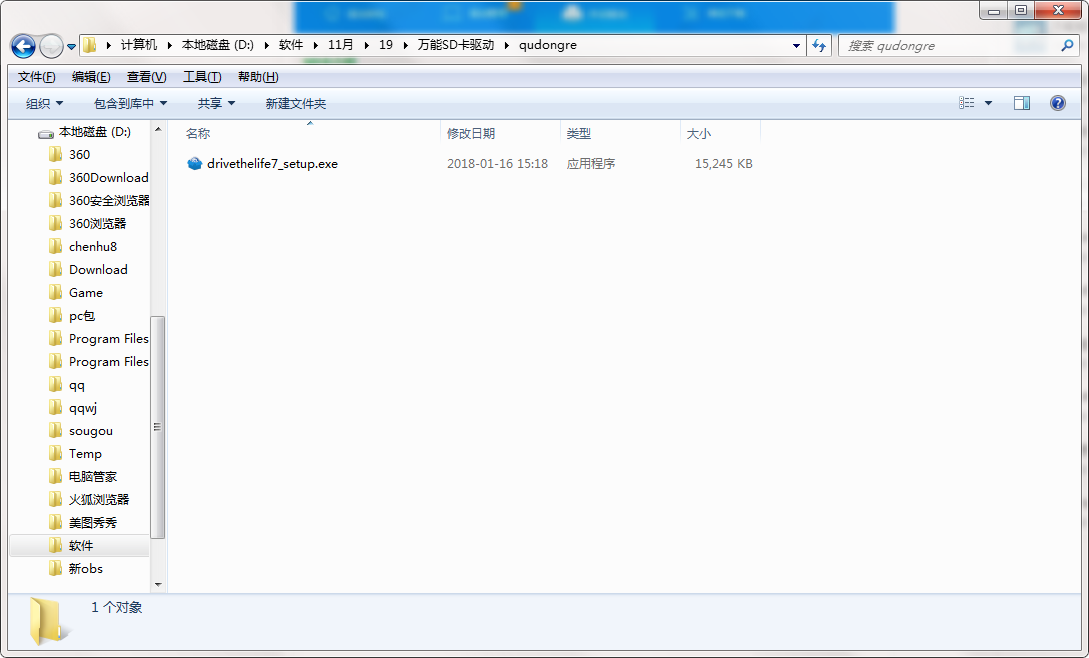The image size is (1089, 658).
Task: Click the Download folder icon in the tree
Action: [x=56, y=269]
